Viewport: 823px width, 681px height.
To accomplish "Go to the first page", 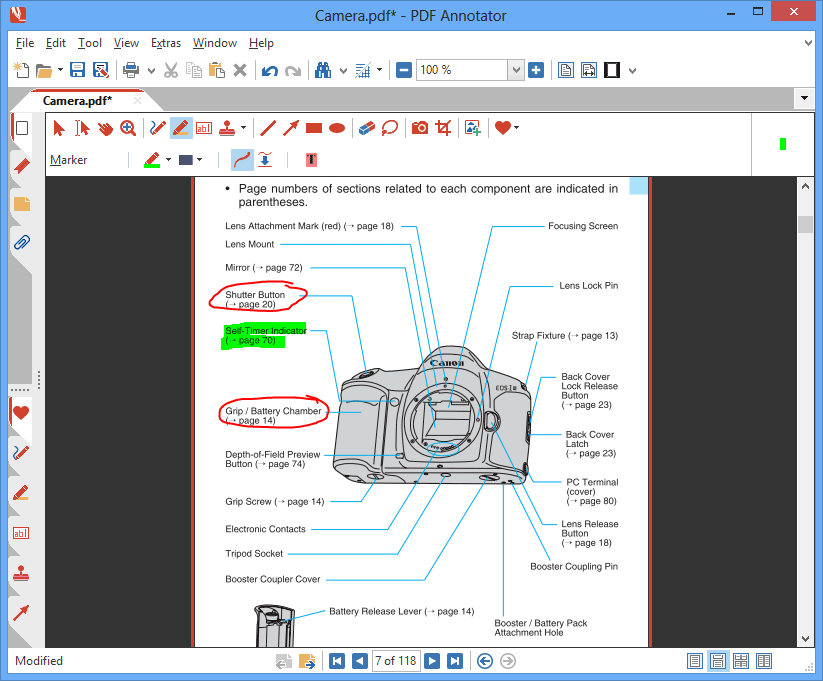I will [x=337, y=661].
